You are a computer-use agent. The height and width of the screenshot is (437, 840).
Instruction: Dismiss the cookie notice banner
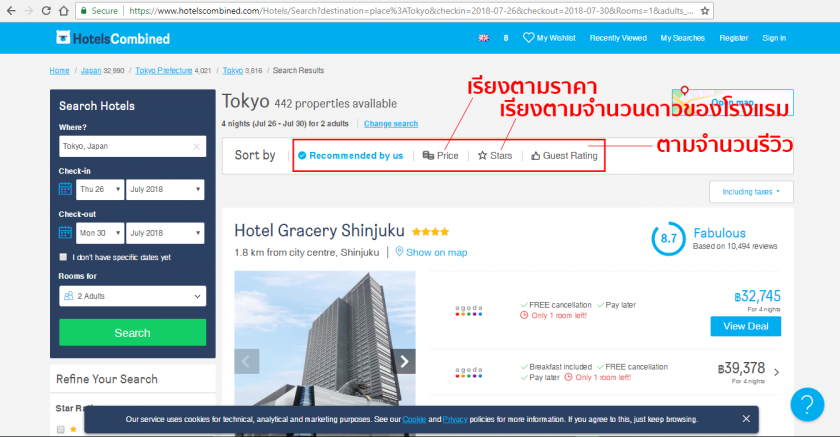(746, 419)
